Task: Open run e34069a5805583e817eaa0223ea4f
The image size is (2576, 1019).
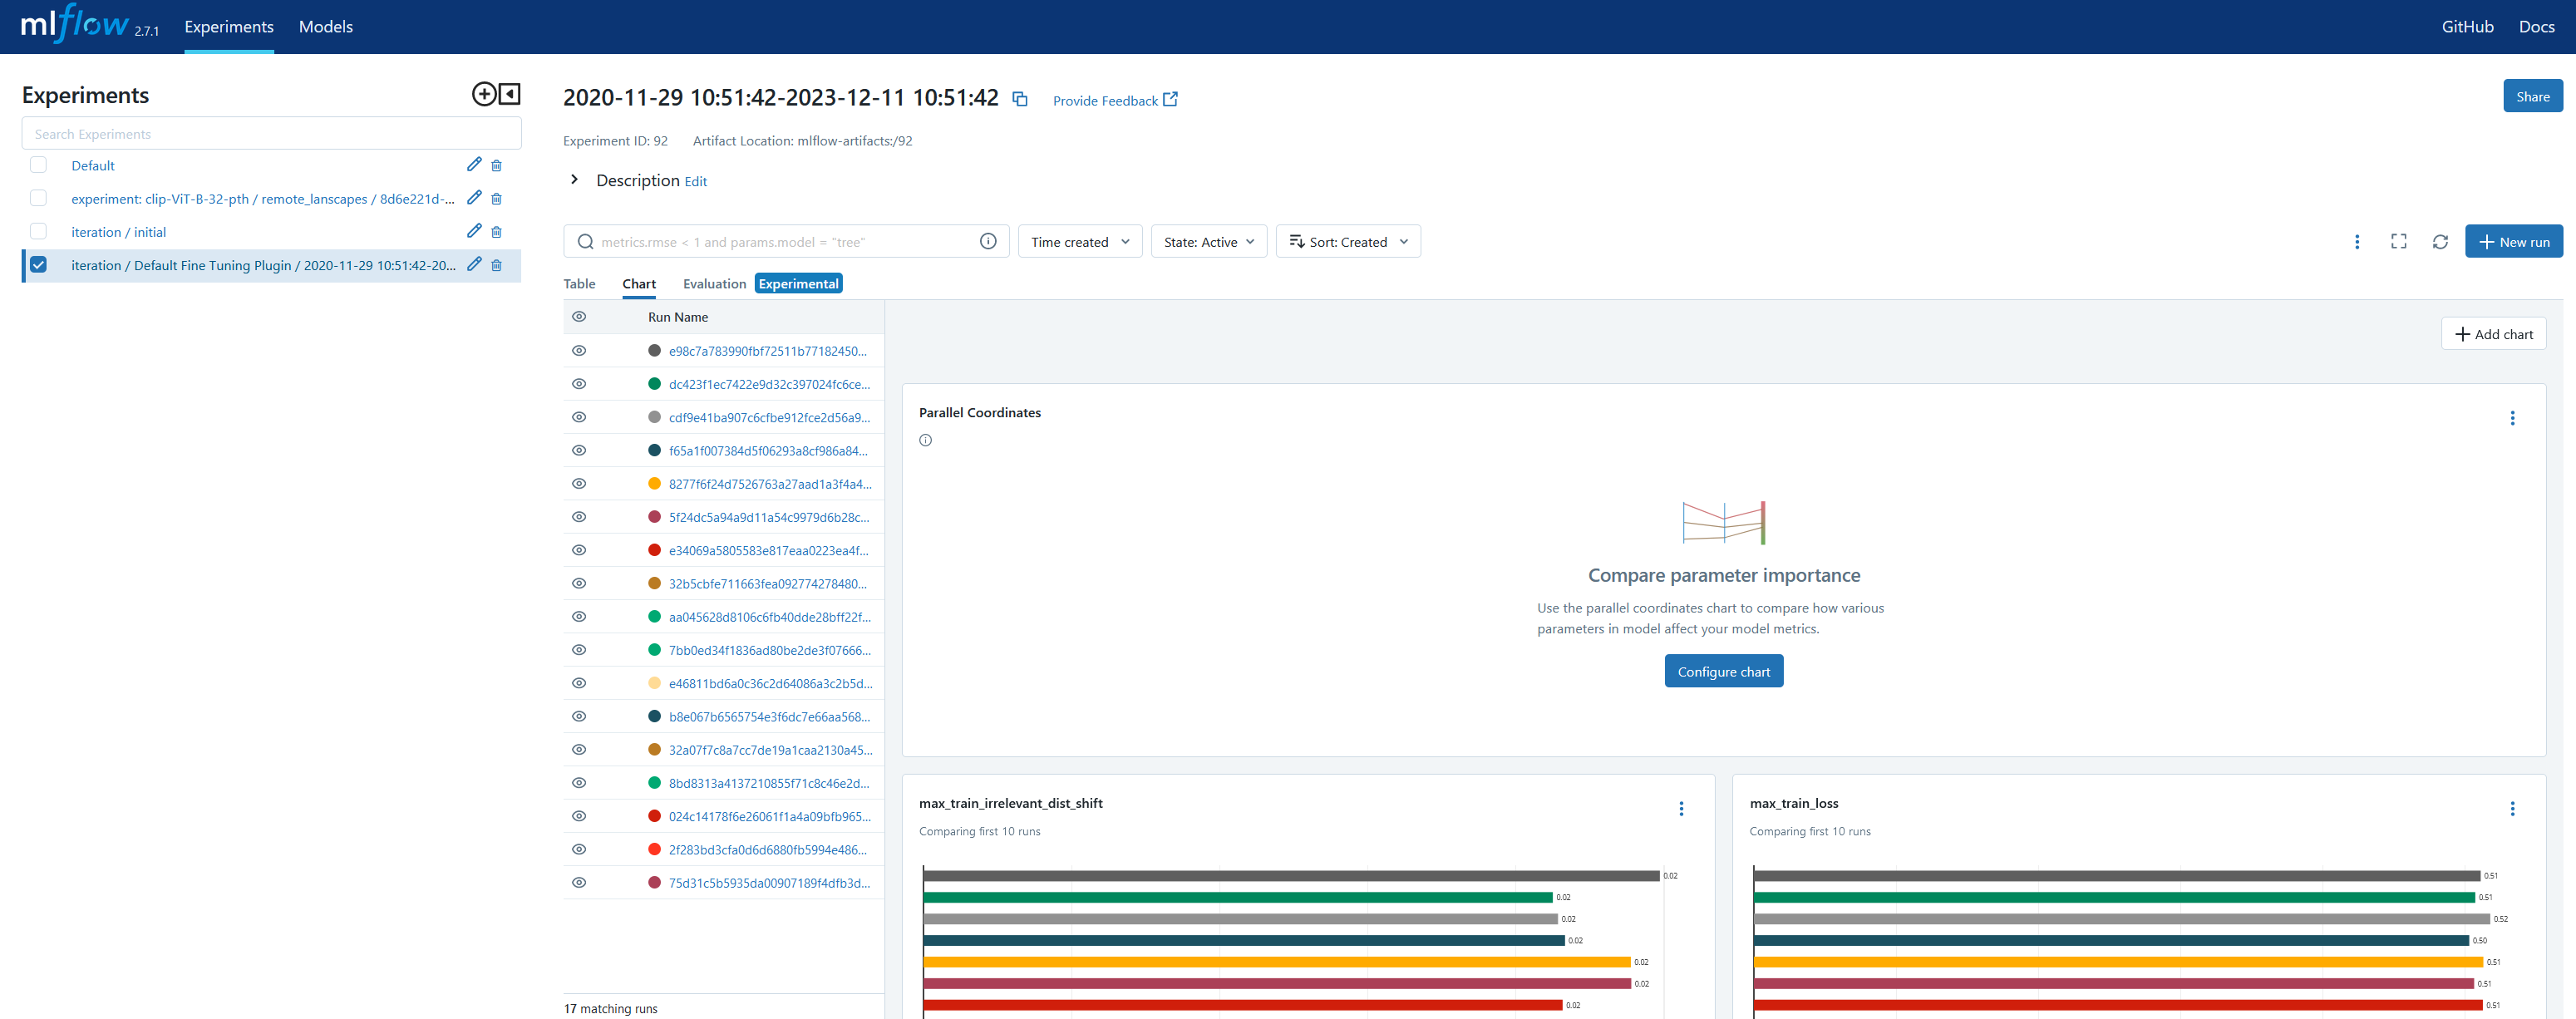Action: 768,550
